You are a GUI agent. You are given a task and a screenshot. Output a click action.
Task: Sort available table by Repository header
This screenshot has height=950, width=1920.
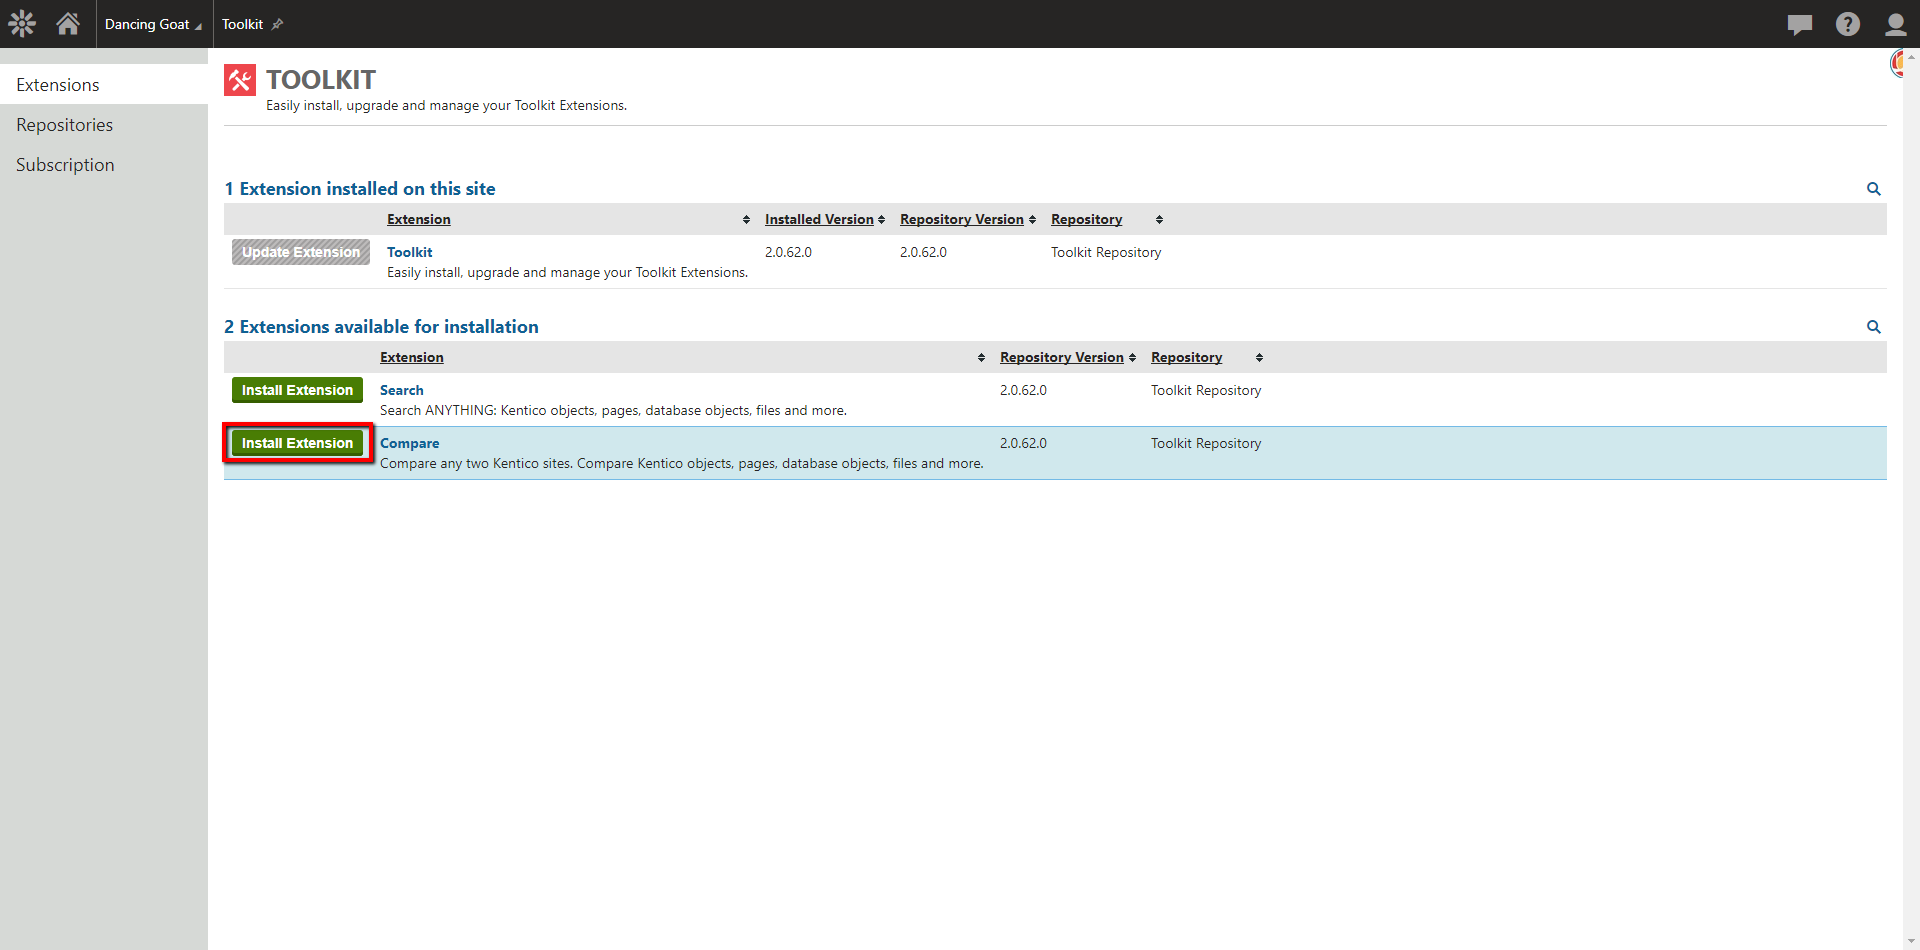click(1186, 357)
